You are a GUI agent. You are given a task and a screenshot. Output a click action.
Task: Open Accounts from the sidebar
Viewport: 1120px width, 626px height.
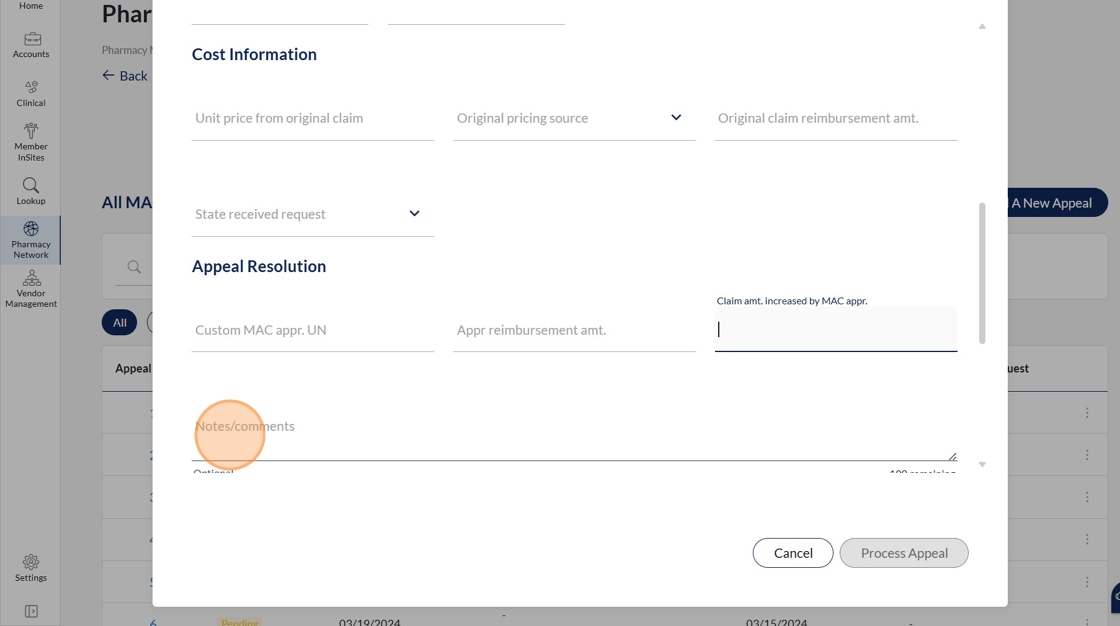click(x=31, y=44)
